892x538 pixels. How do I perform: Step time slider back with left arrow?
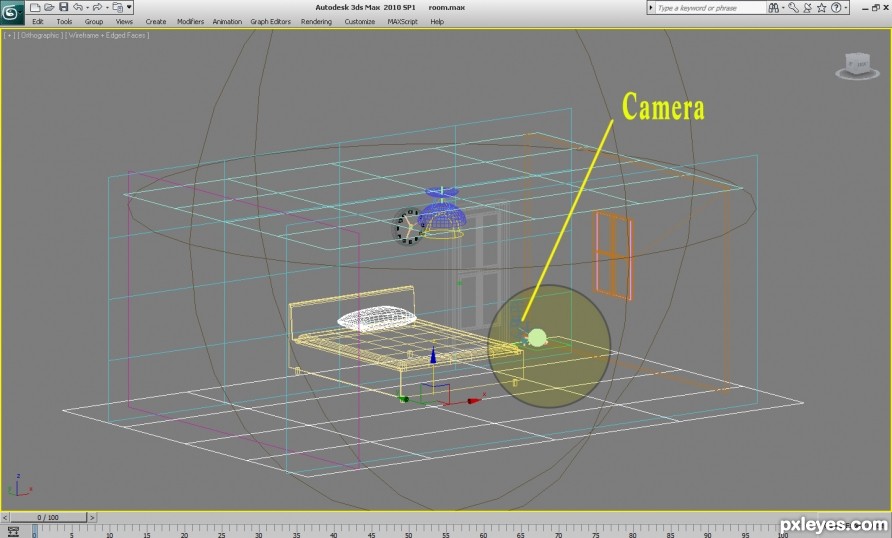click(x=5, y=517)
